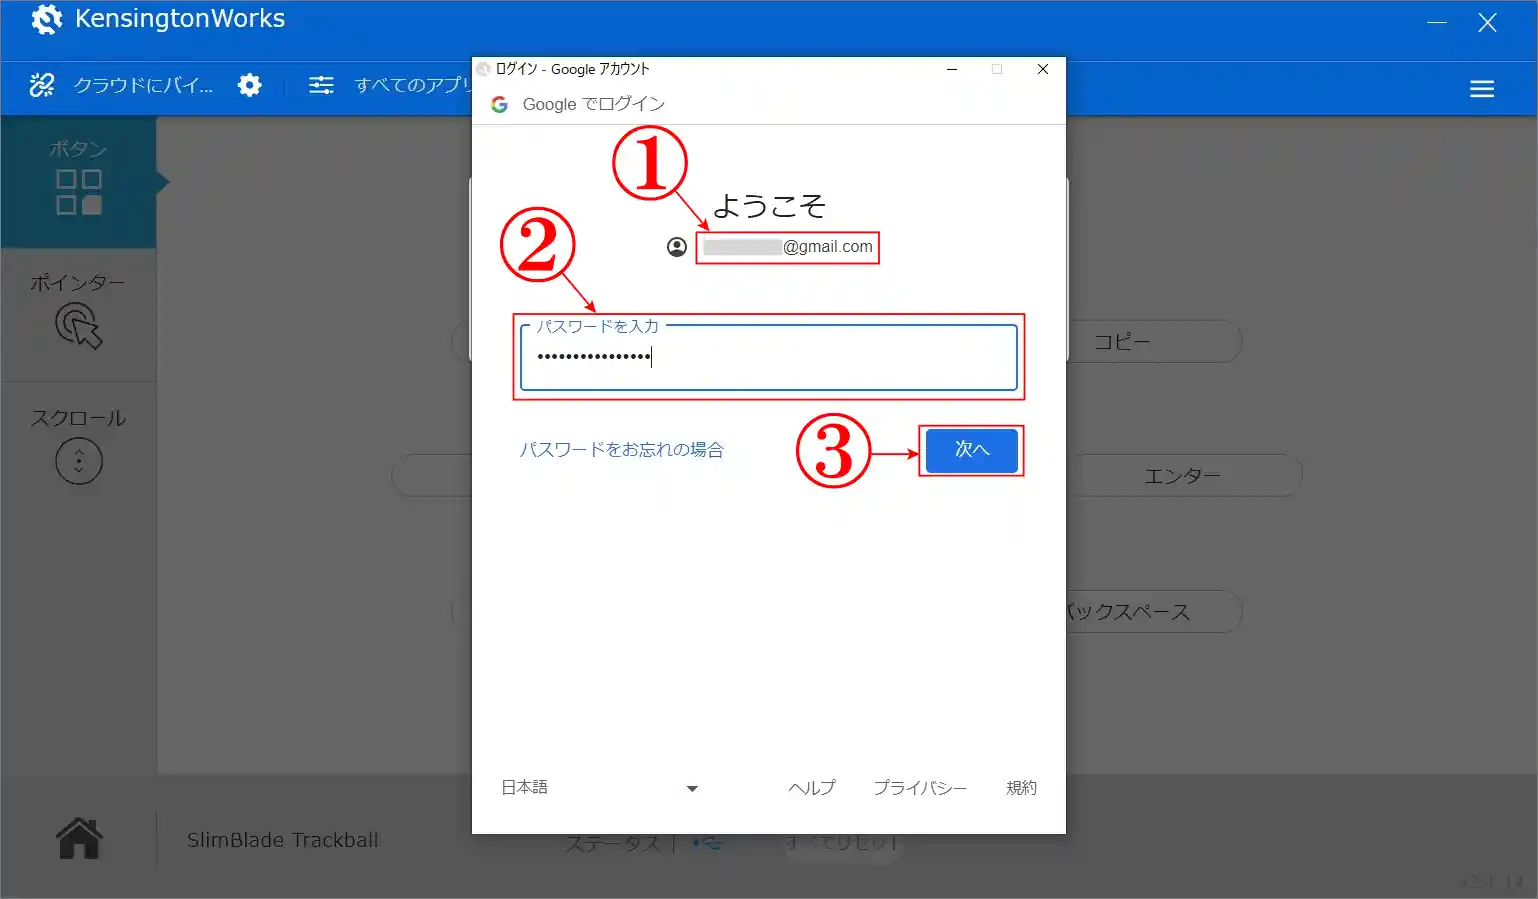The image size is (1538, 899).
Task: Click the ステータス label in bottom bar
Action: pyautogui.click(x=612, y=844)
